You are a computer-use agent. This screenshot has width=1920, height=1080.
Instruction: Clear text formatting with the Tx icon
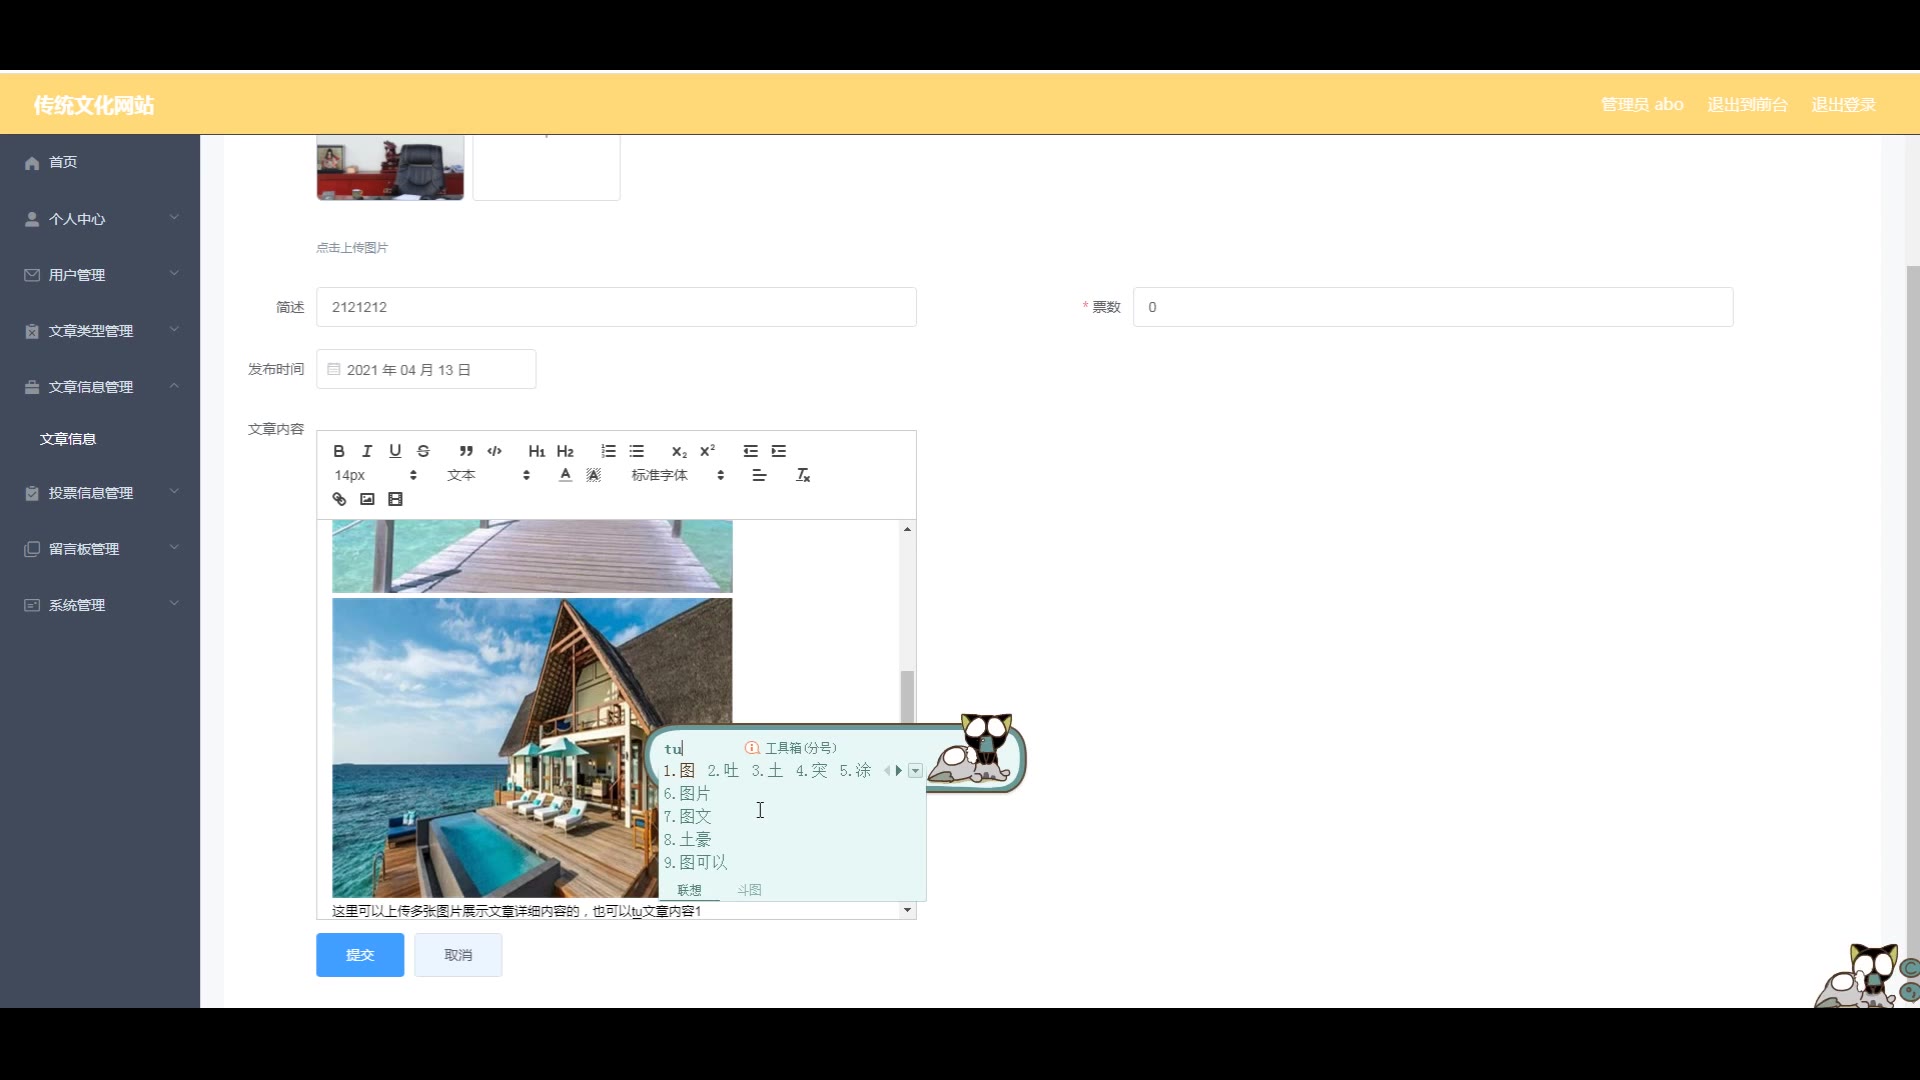coord(802,475)
